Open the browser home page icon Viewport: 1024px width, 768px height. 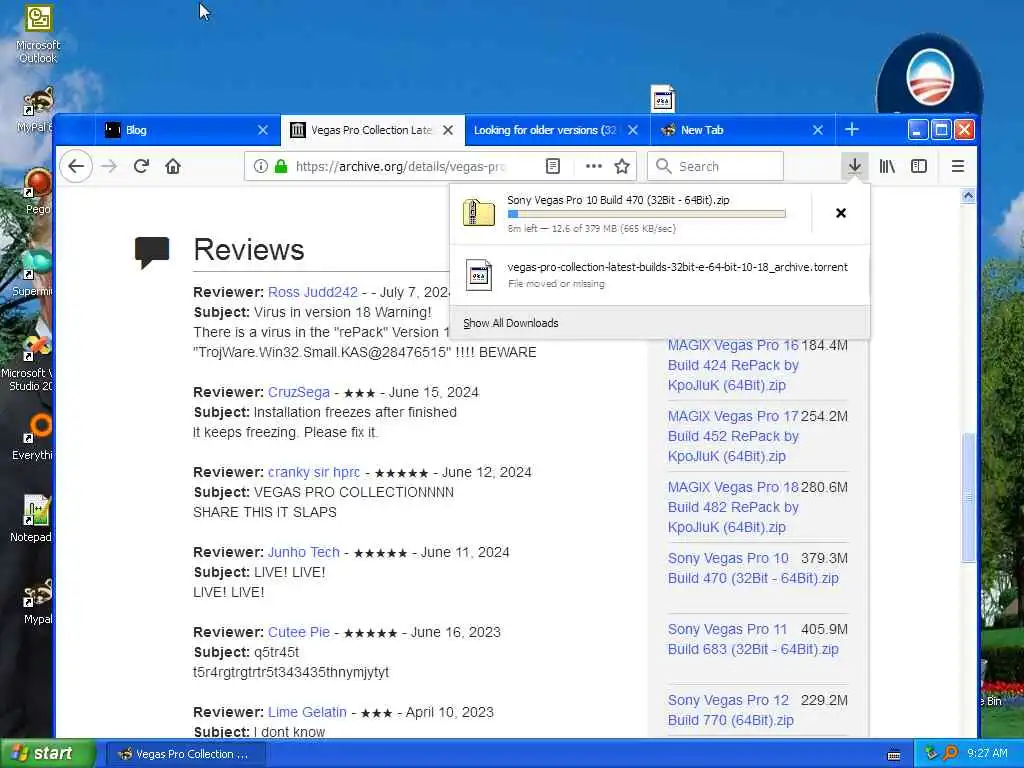(173, 167)
